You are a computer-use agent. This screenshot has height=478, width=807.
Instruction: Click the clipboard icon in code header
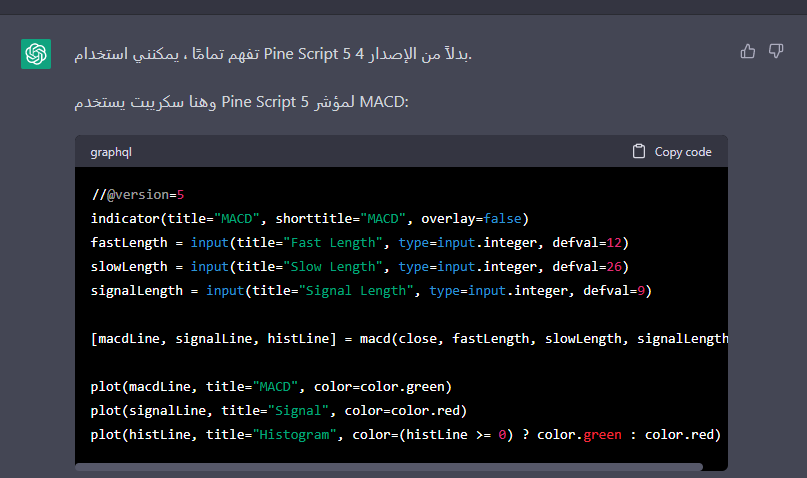pyautogui.click(x=639, y=151)
